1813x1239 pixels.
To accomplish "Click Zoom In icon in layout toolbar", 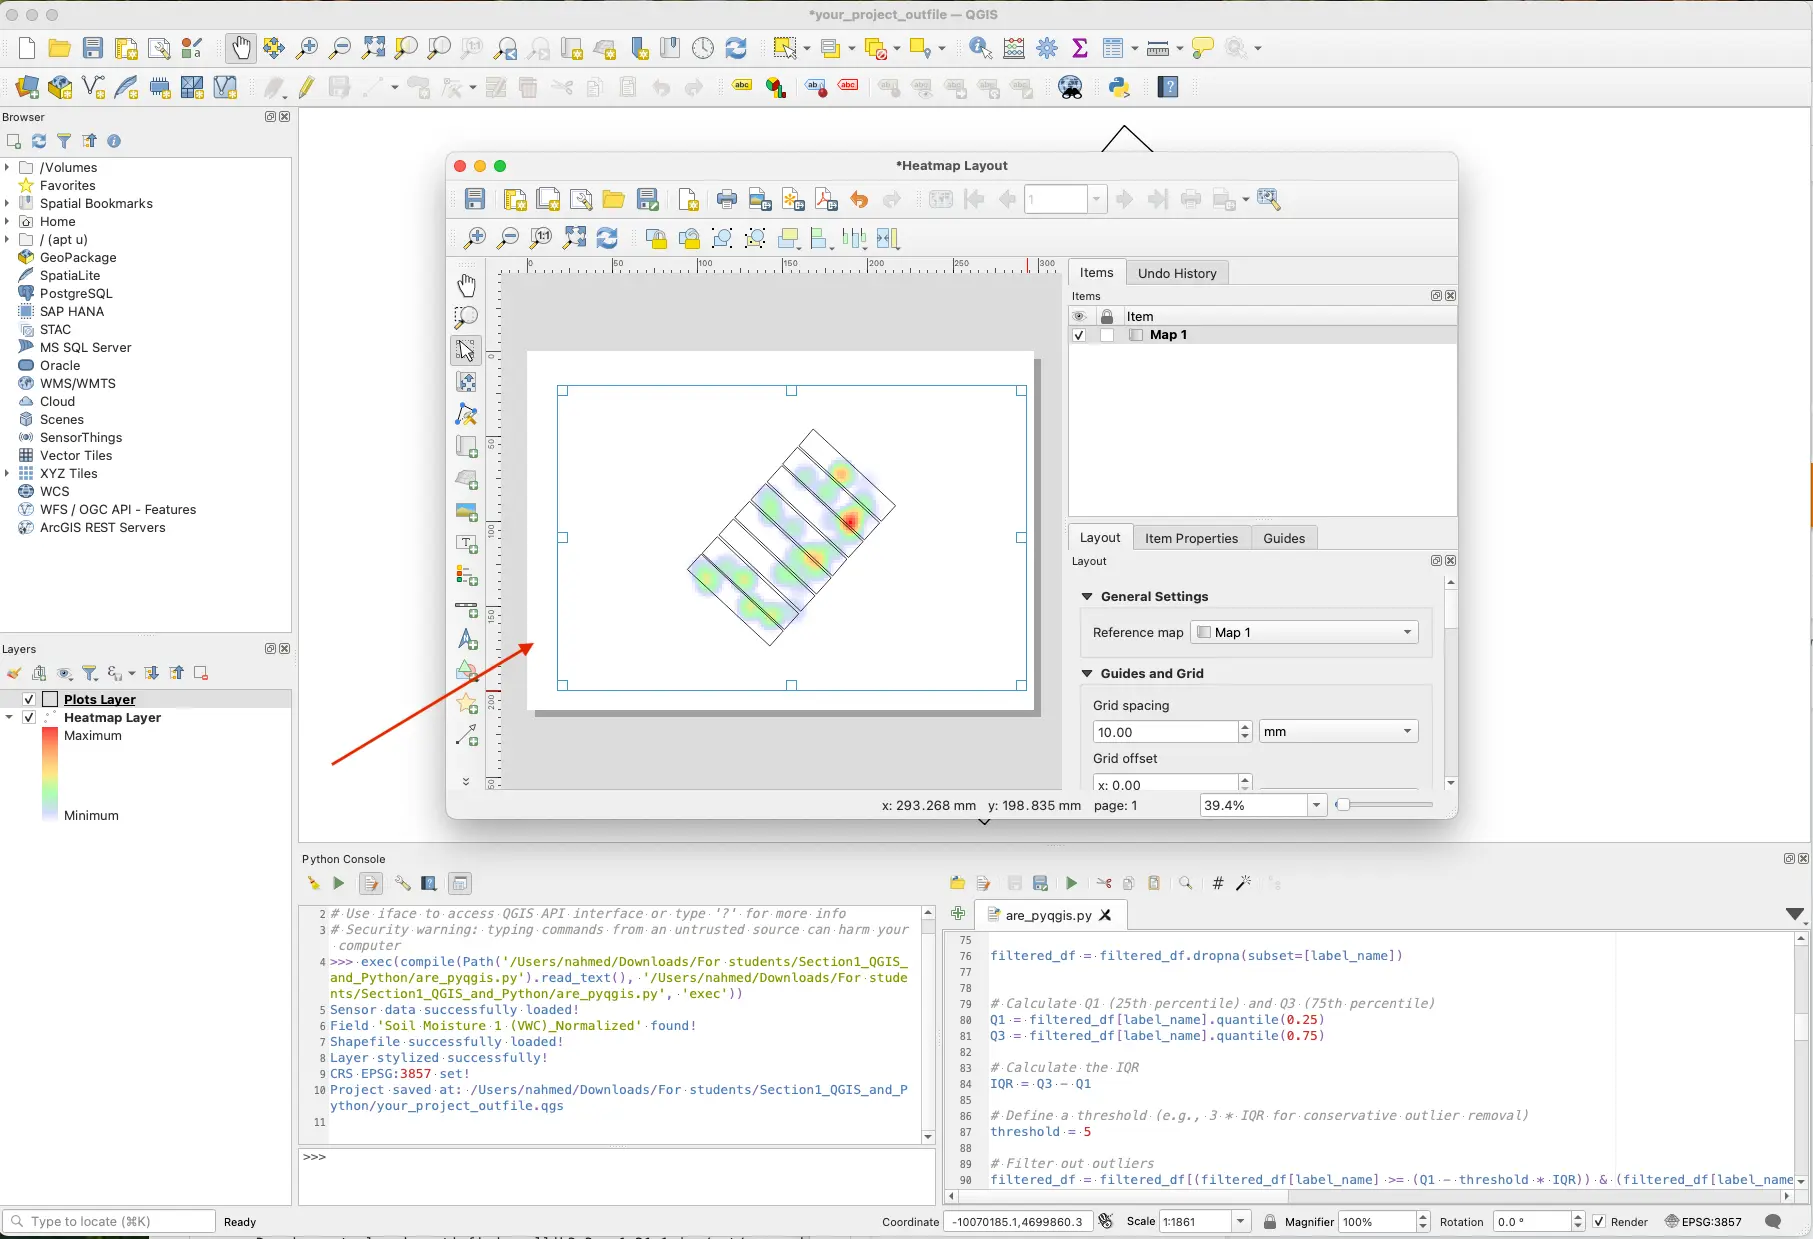I will tap(475, 238).
